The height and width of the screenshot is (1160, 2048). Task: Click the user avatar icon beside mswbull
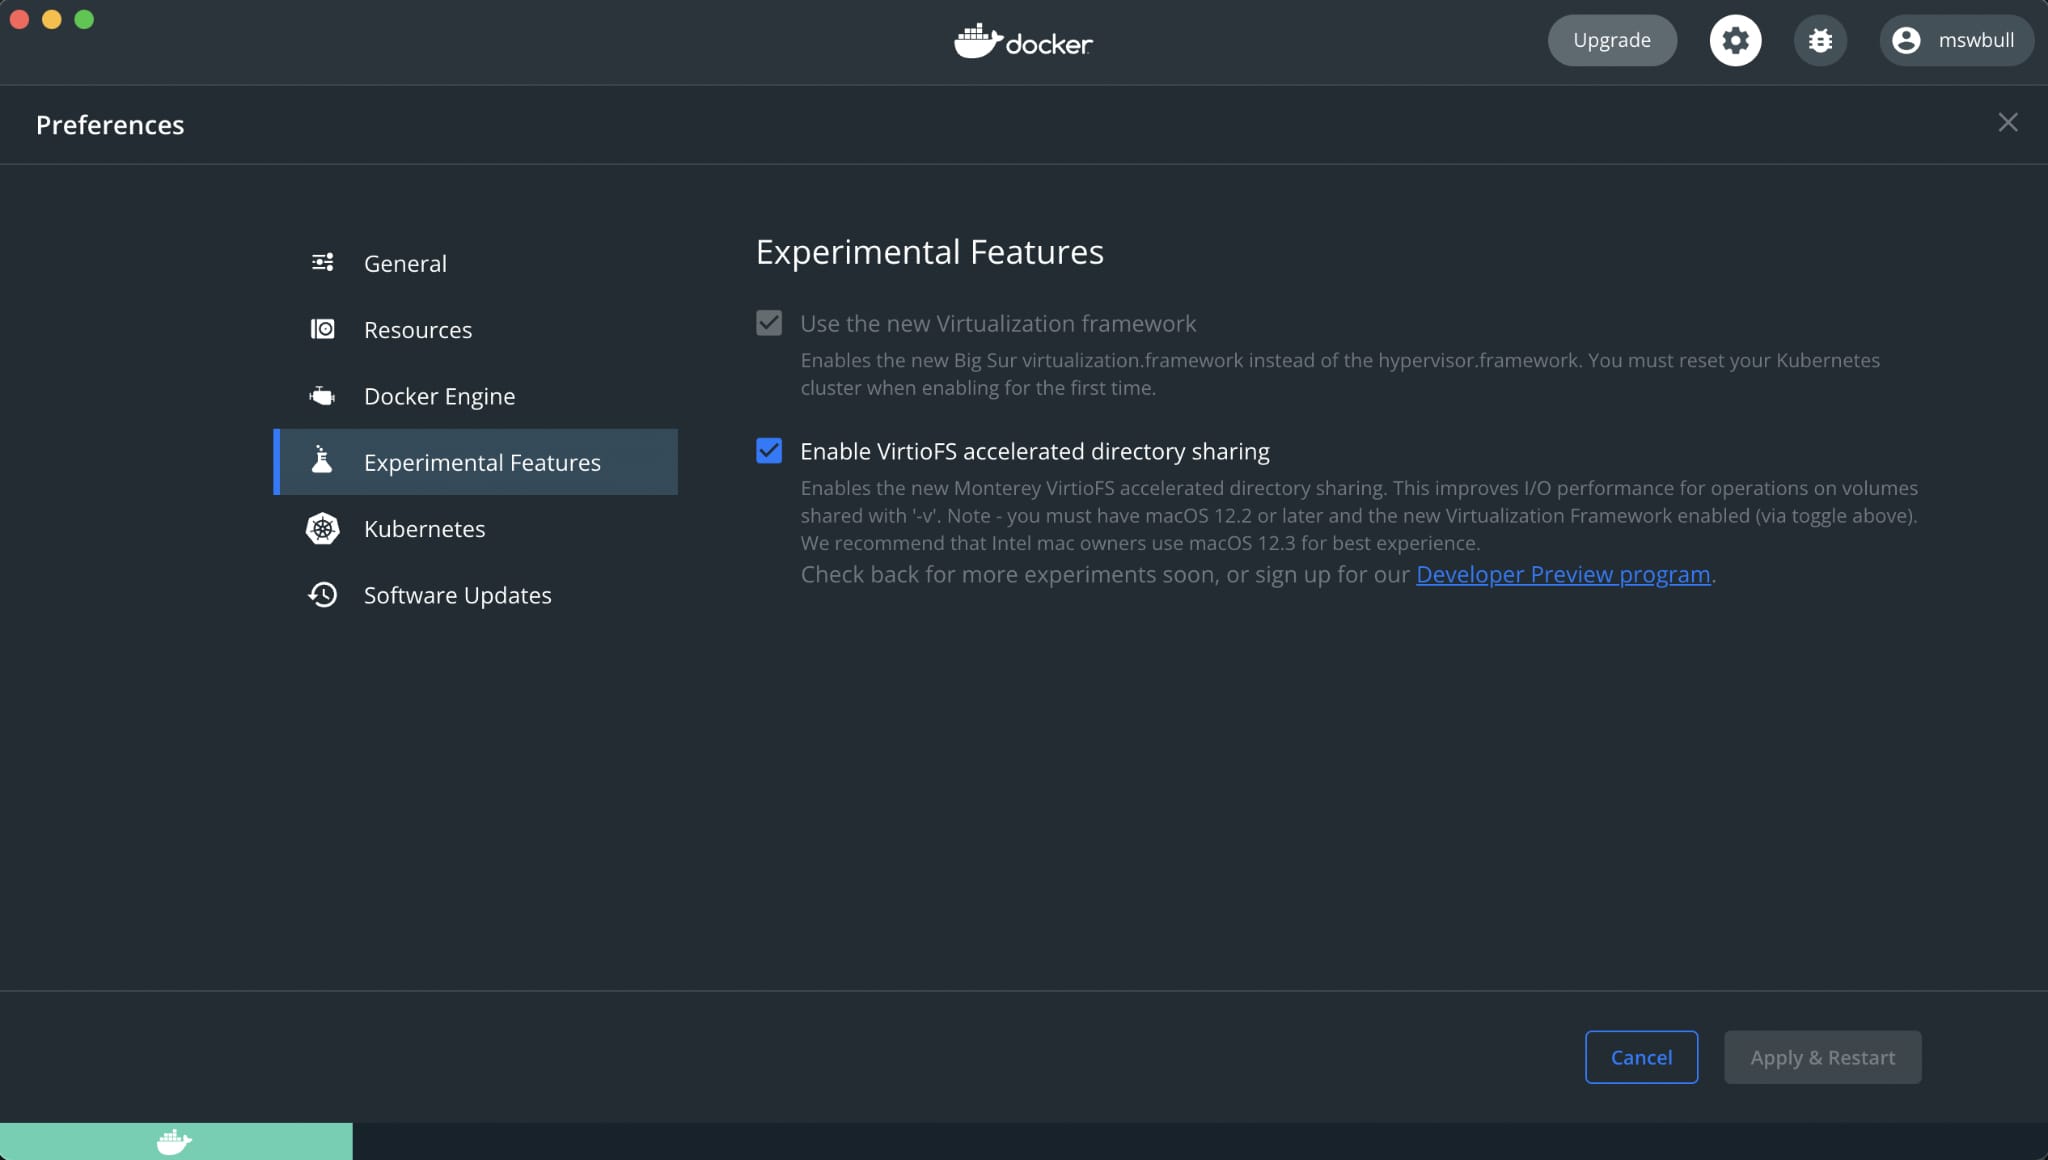pos(1906,40)
